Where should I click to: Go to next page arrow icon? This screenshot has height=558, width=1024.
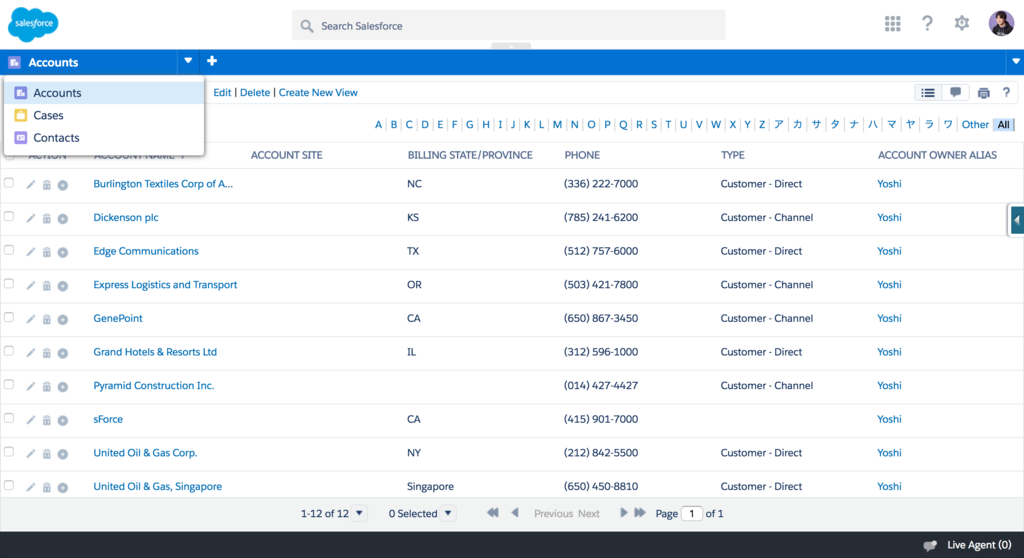[x=623, y=513]
